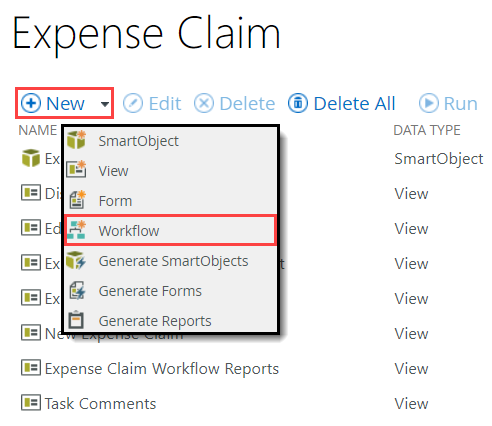The height and width of the screenshot is (426, 492).
Task: Click the Edit pencil icon
Action: tap(133, 103)
